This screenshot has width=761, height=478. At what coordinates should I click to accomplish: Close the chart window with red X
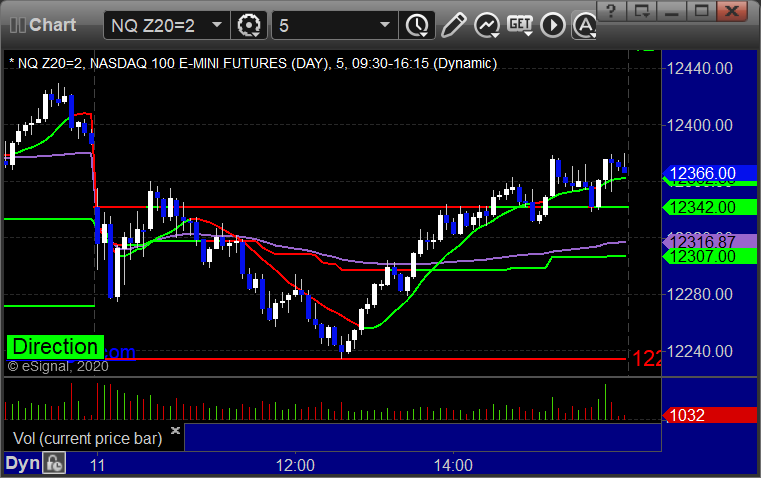[x=732, y=11]
